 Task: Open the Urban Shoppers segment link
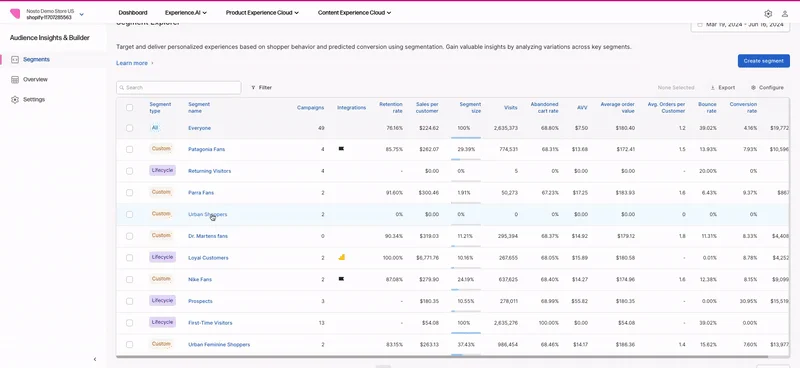[x=207, y=214]
